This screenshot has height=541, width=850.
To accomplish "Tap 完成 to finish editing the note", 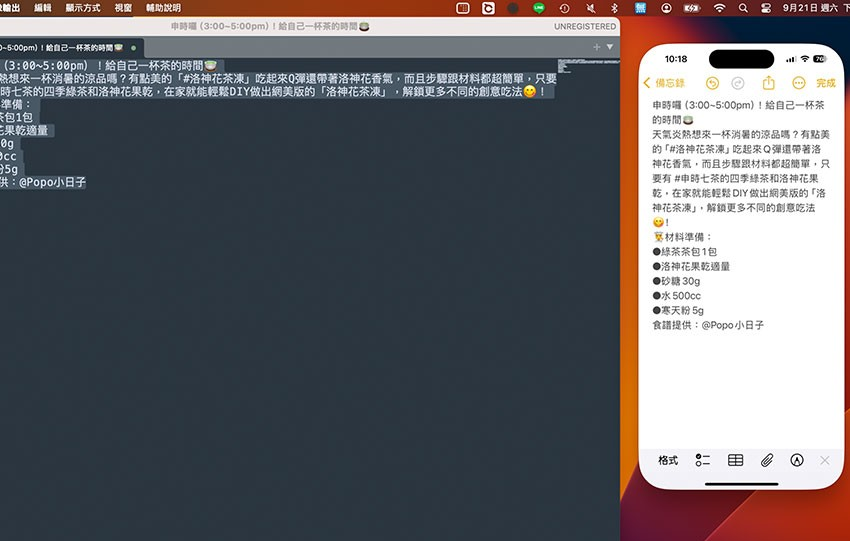I will click(826, 83).
